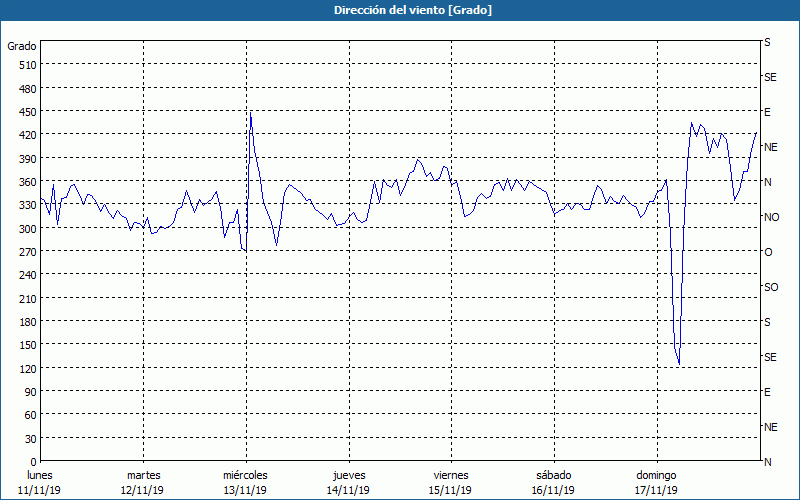Select the 'martes' day label
This screenshot has height=500, width=800.
coord(143,476)
